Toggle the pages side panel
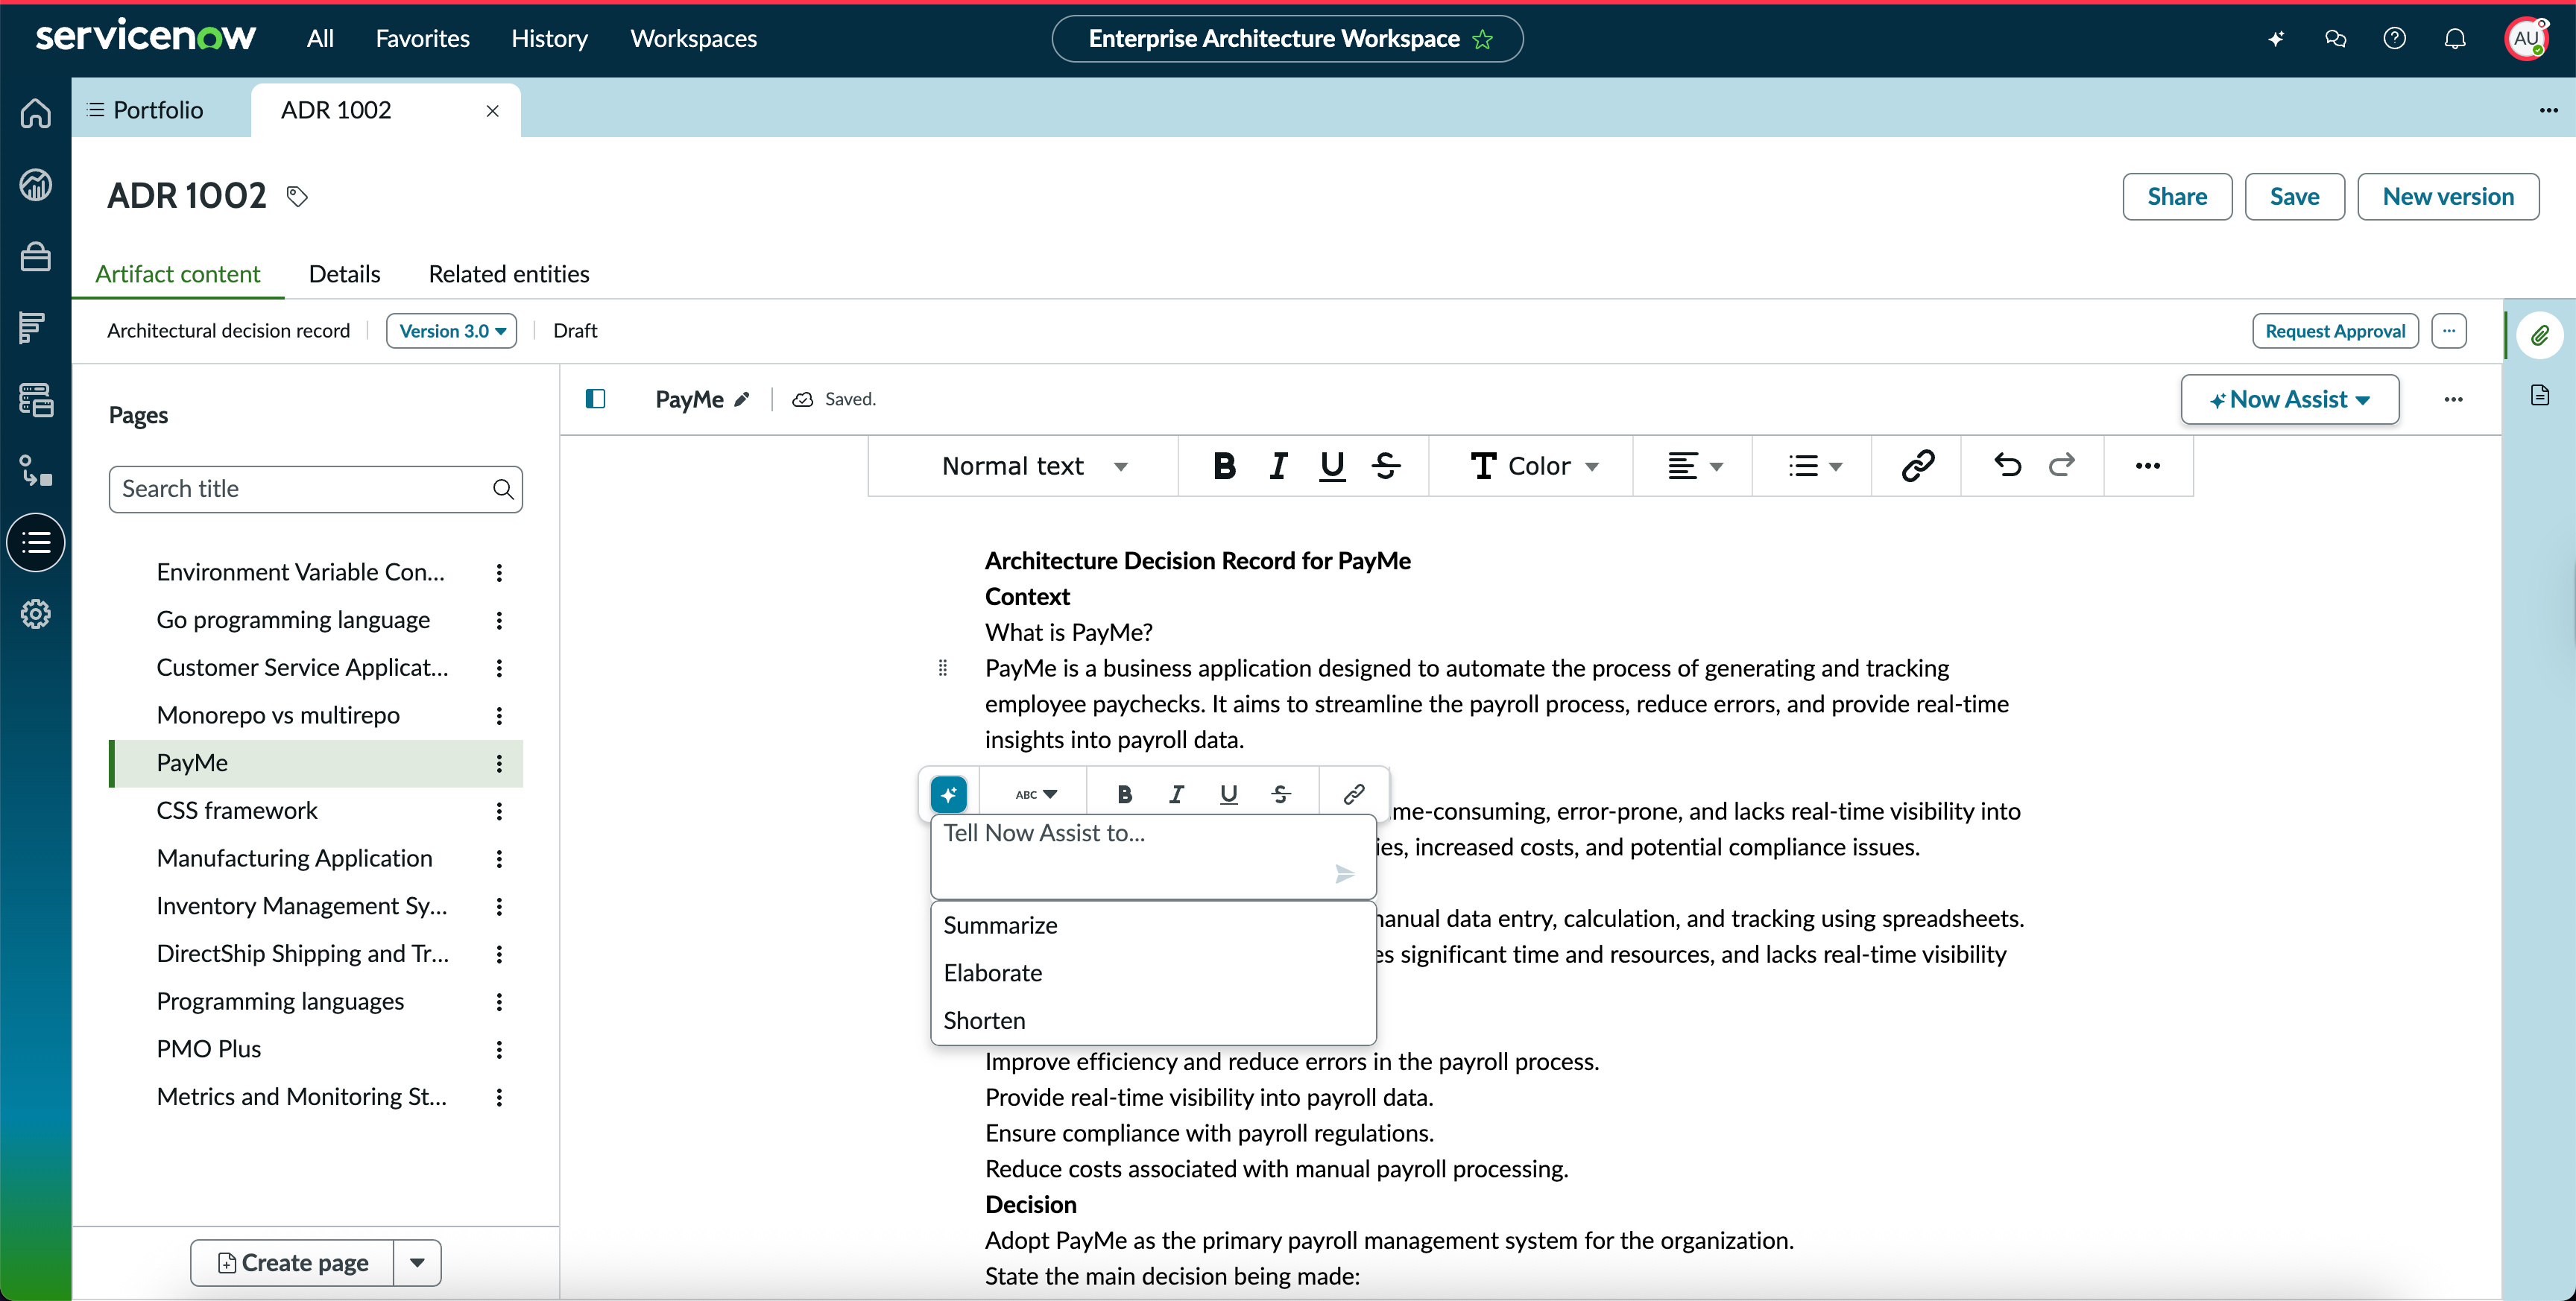The height and width of the screenshot is (1301, 2576). pos(596,400)
